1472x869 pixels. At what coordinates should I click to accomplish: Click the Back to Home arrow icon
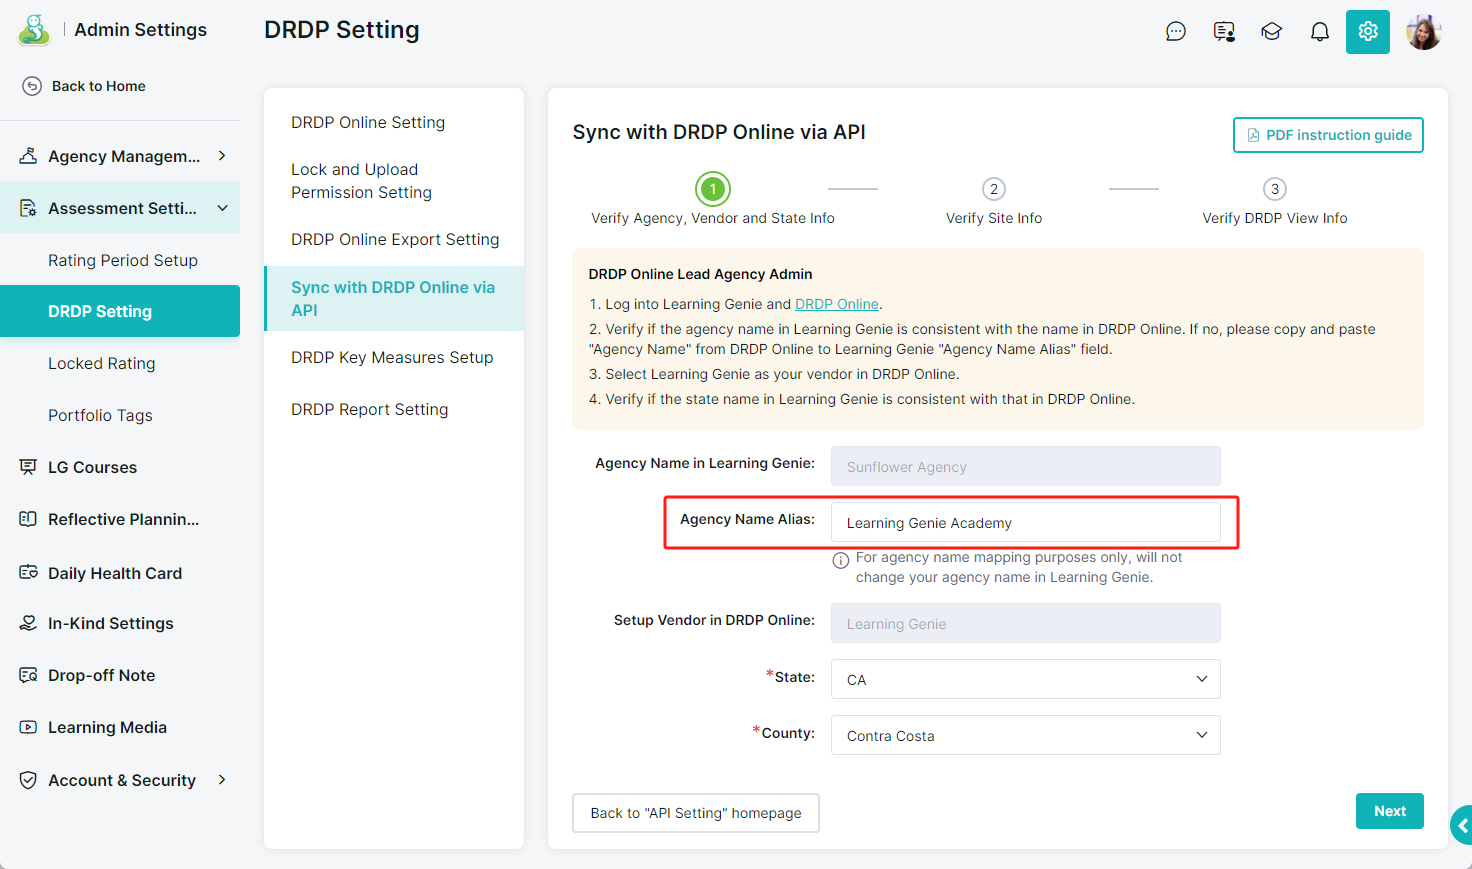click(x=32, y=86)
